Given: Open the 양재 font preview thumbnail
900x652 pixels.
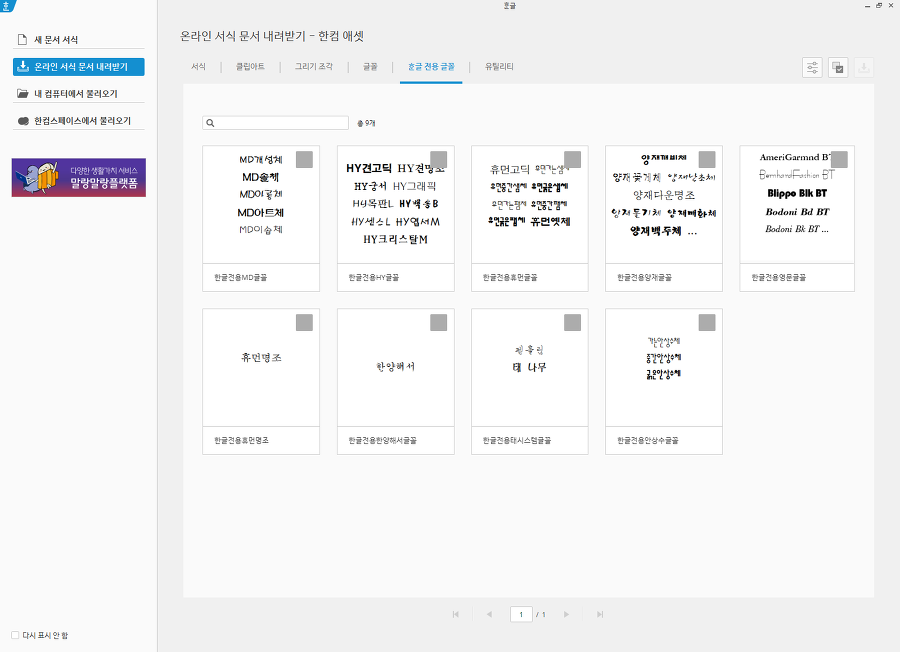Looking at the screenshot, I should tap(664, 205).
